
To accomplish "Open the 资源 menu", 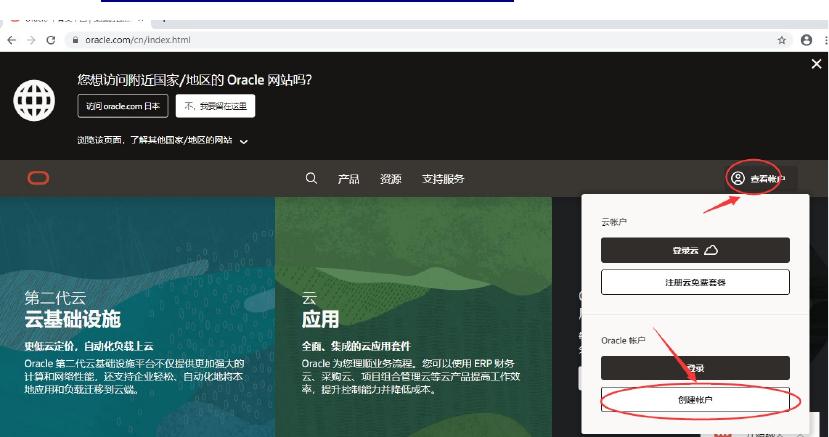I will (391, 179).
